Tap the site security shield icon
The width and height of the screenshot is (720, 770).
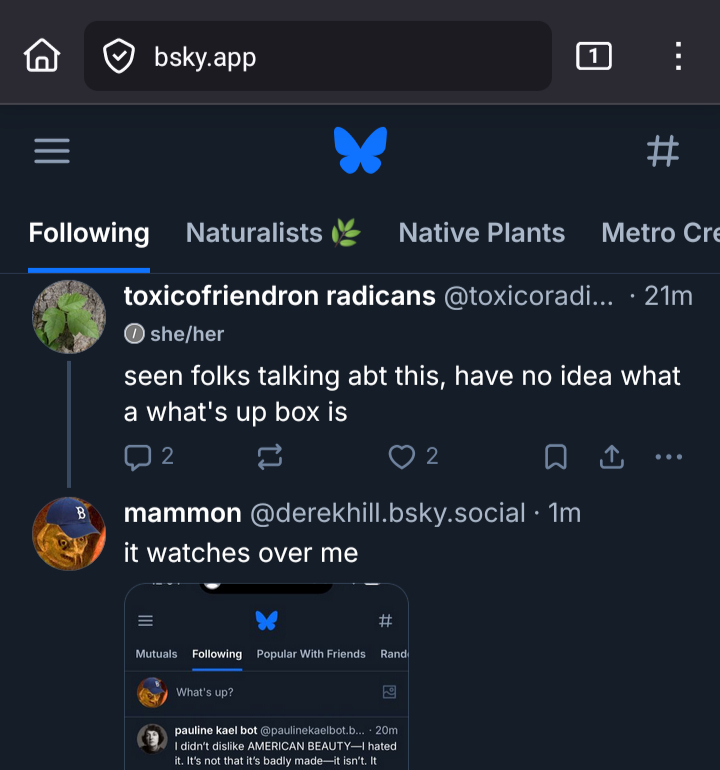pyautogui.click(x=119, y=56)
